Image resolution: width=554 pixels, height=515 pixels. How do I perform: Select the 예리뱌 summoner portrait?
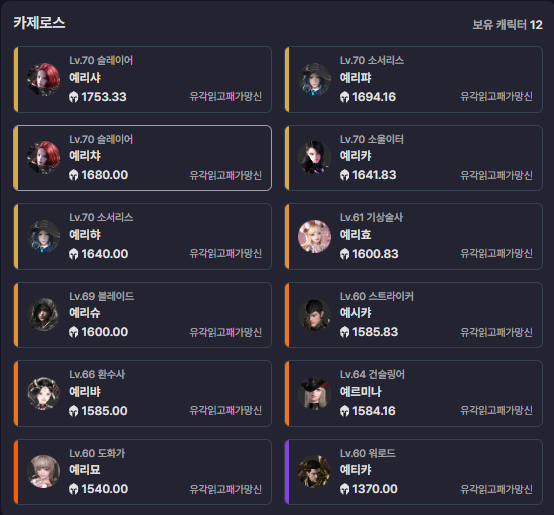43,393
